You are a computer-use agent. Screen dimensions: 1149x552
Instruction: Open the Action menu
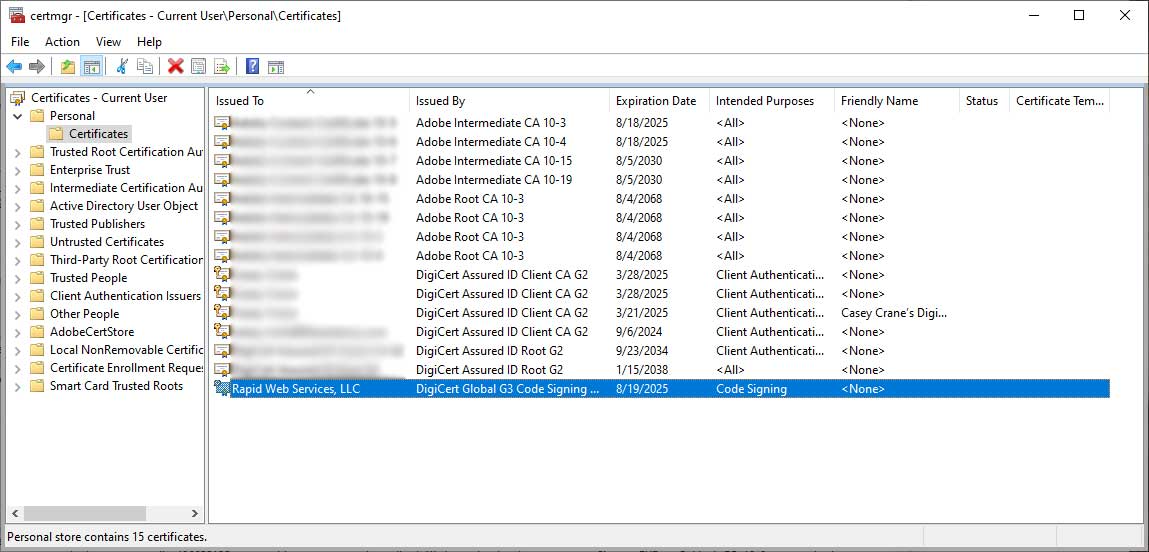(x=62, y=42)
